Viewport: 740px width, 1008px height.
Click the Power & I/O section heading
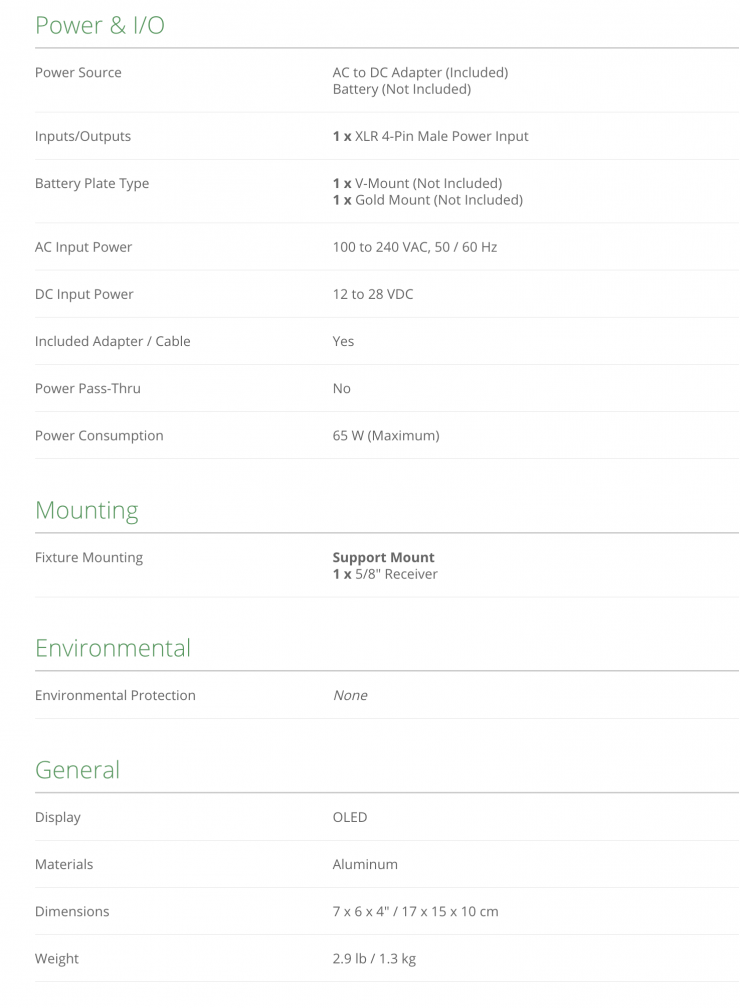[x=99, y=26]
